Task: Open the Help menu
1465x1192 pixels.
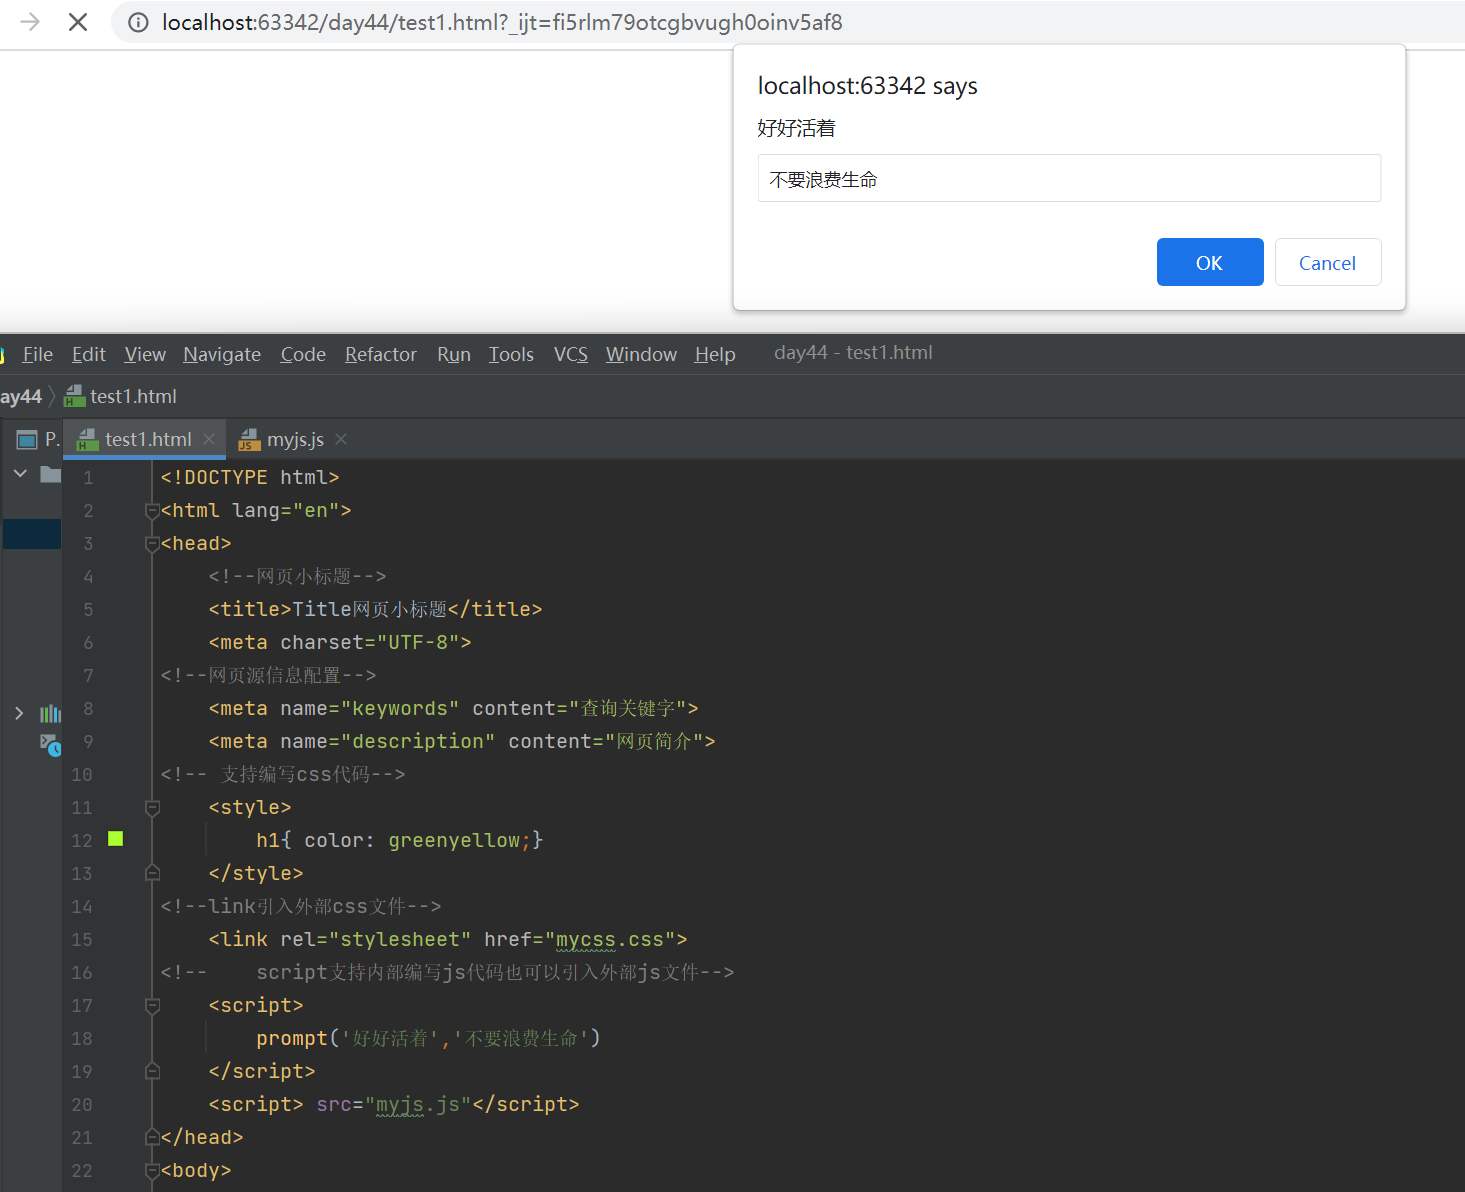Action: click(715, 354)
